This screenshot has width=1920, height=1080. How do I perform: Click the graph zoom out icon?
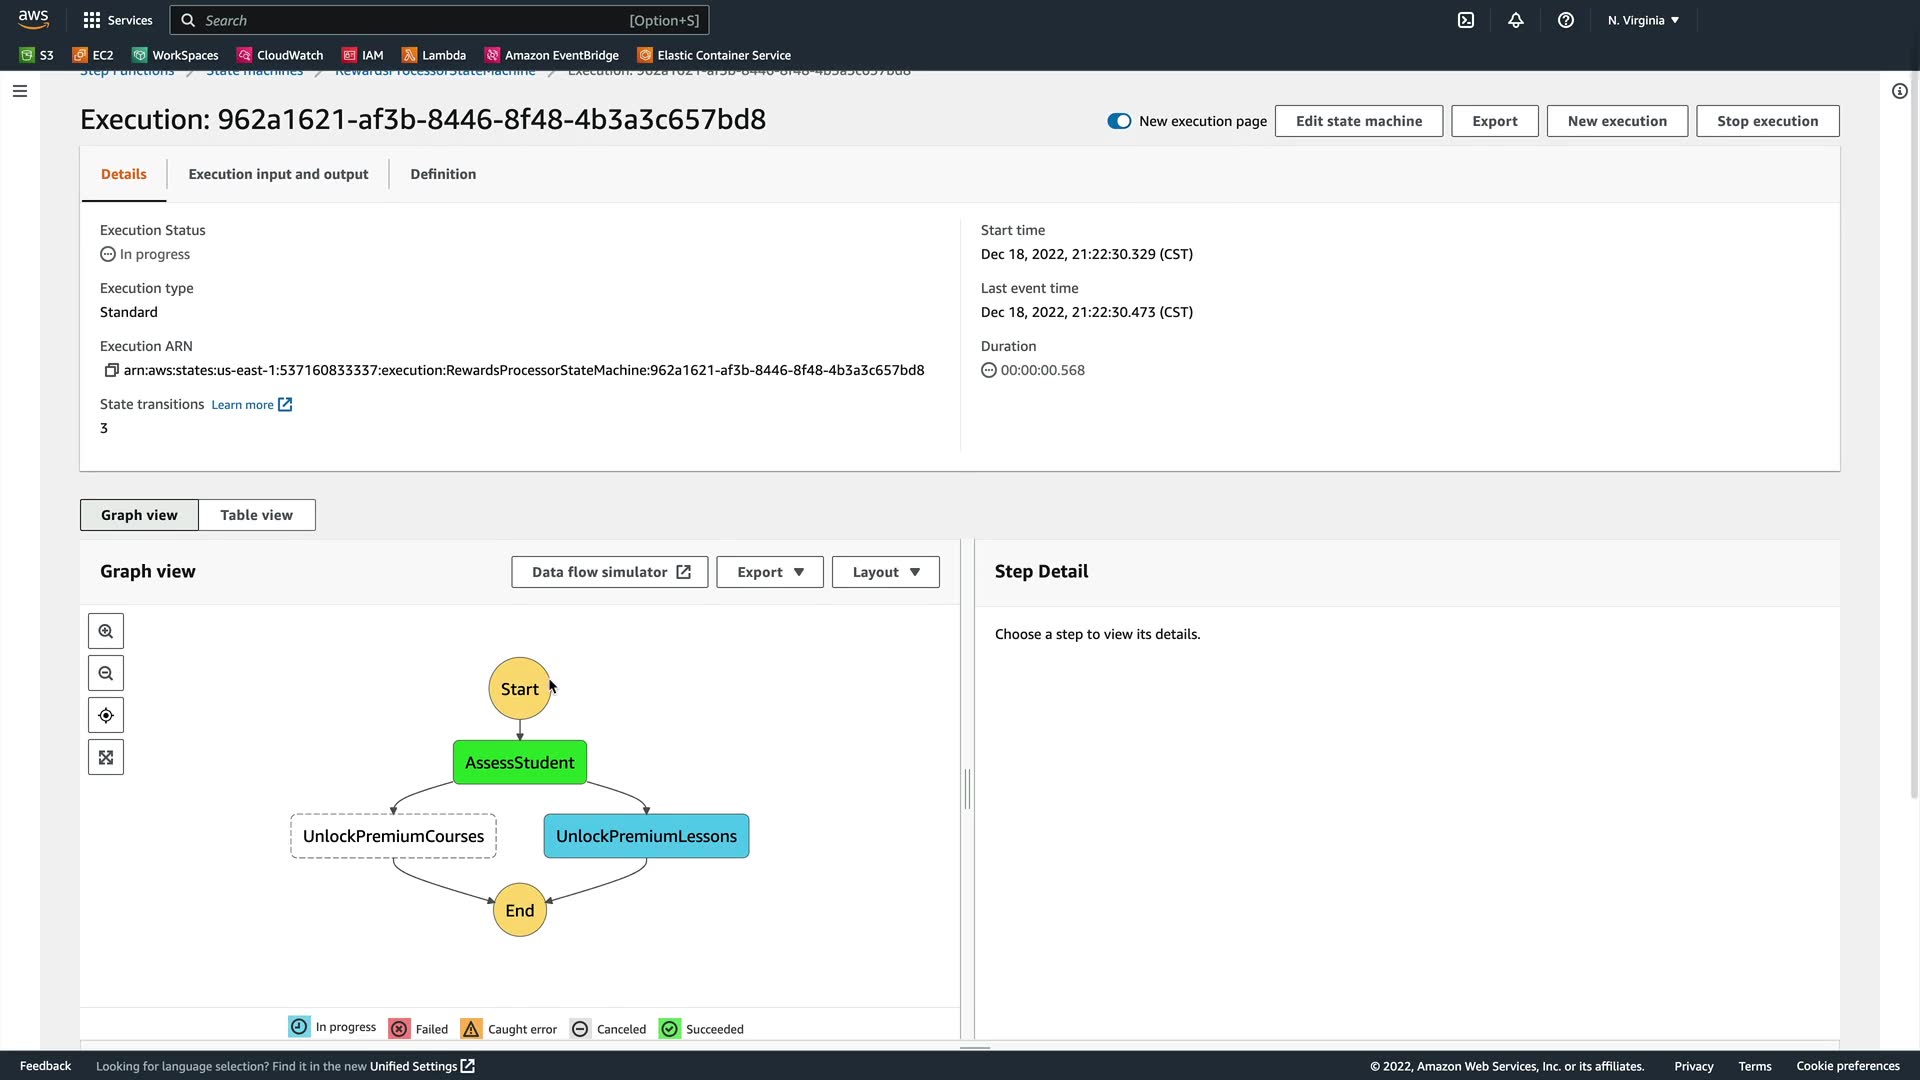(106, 674)
